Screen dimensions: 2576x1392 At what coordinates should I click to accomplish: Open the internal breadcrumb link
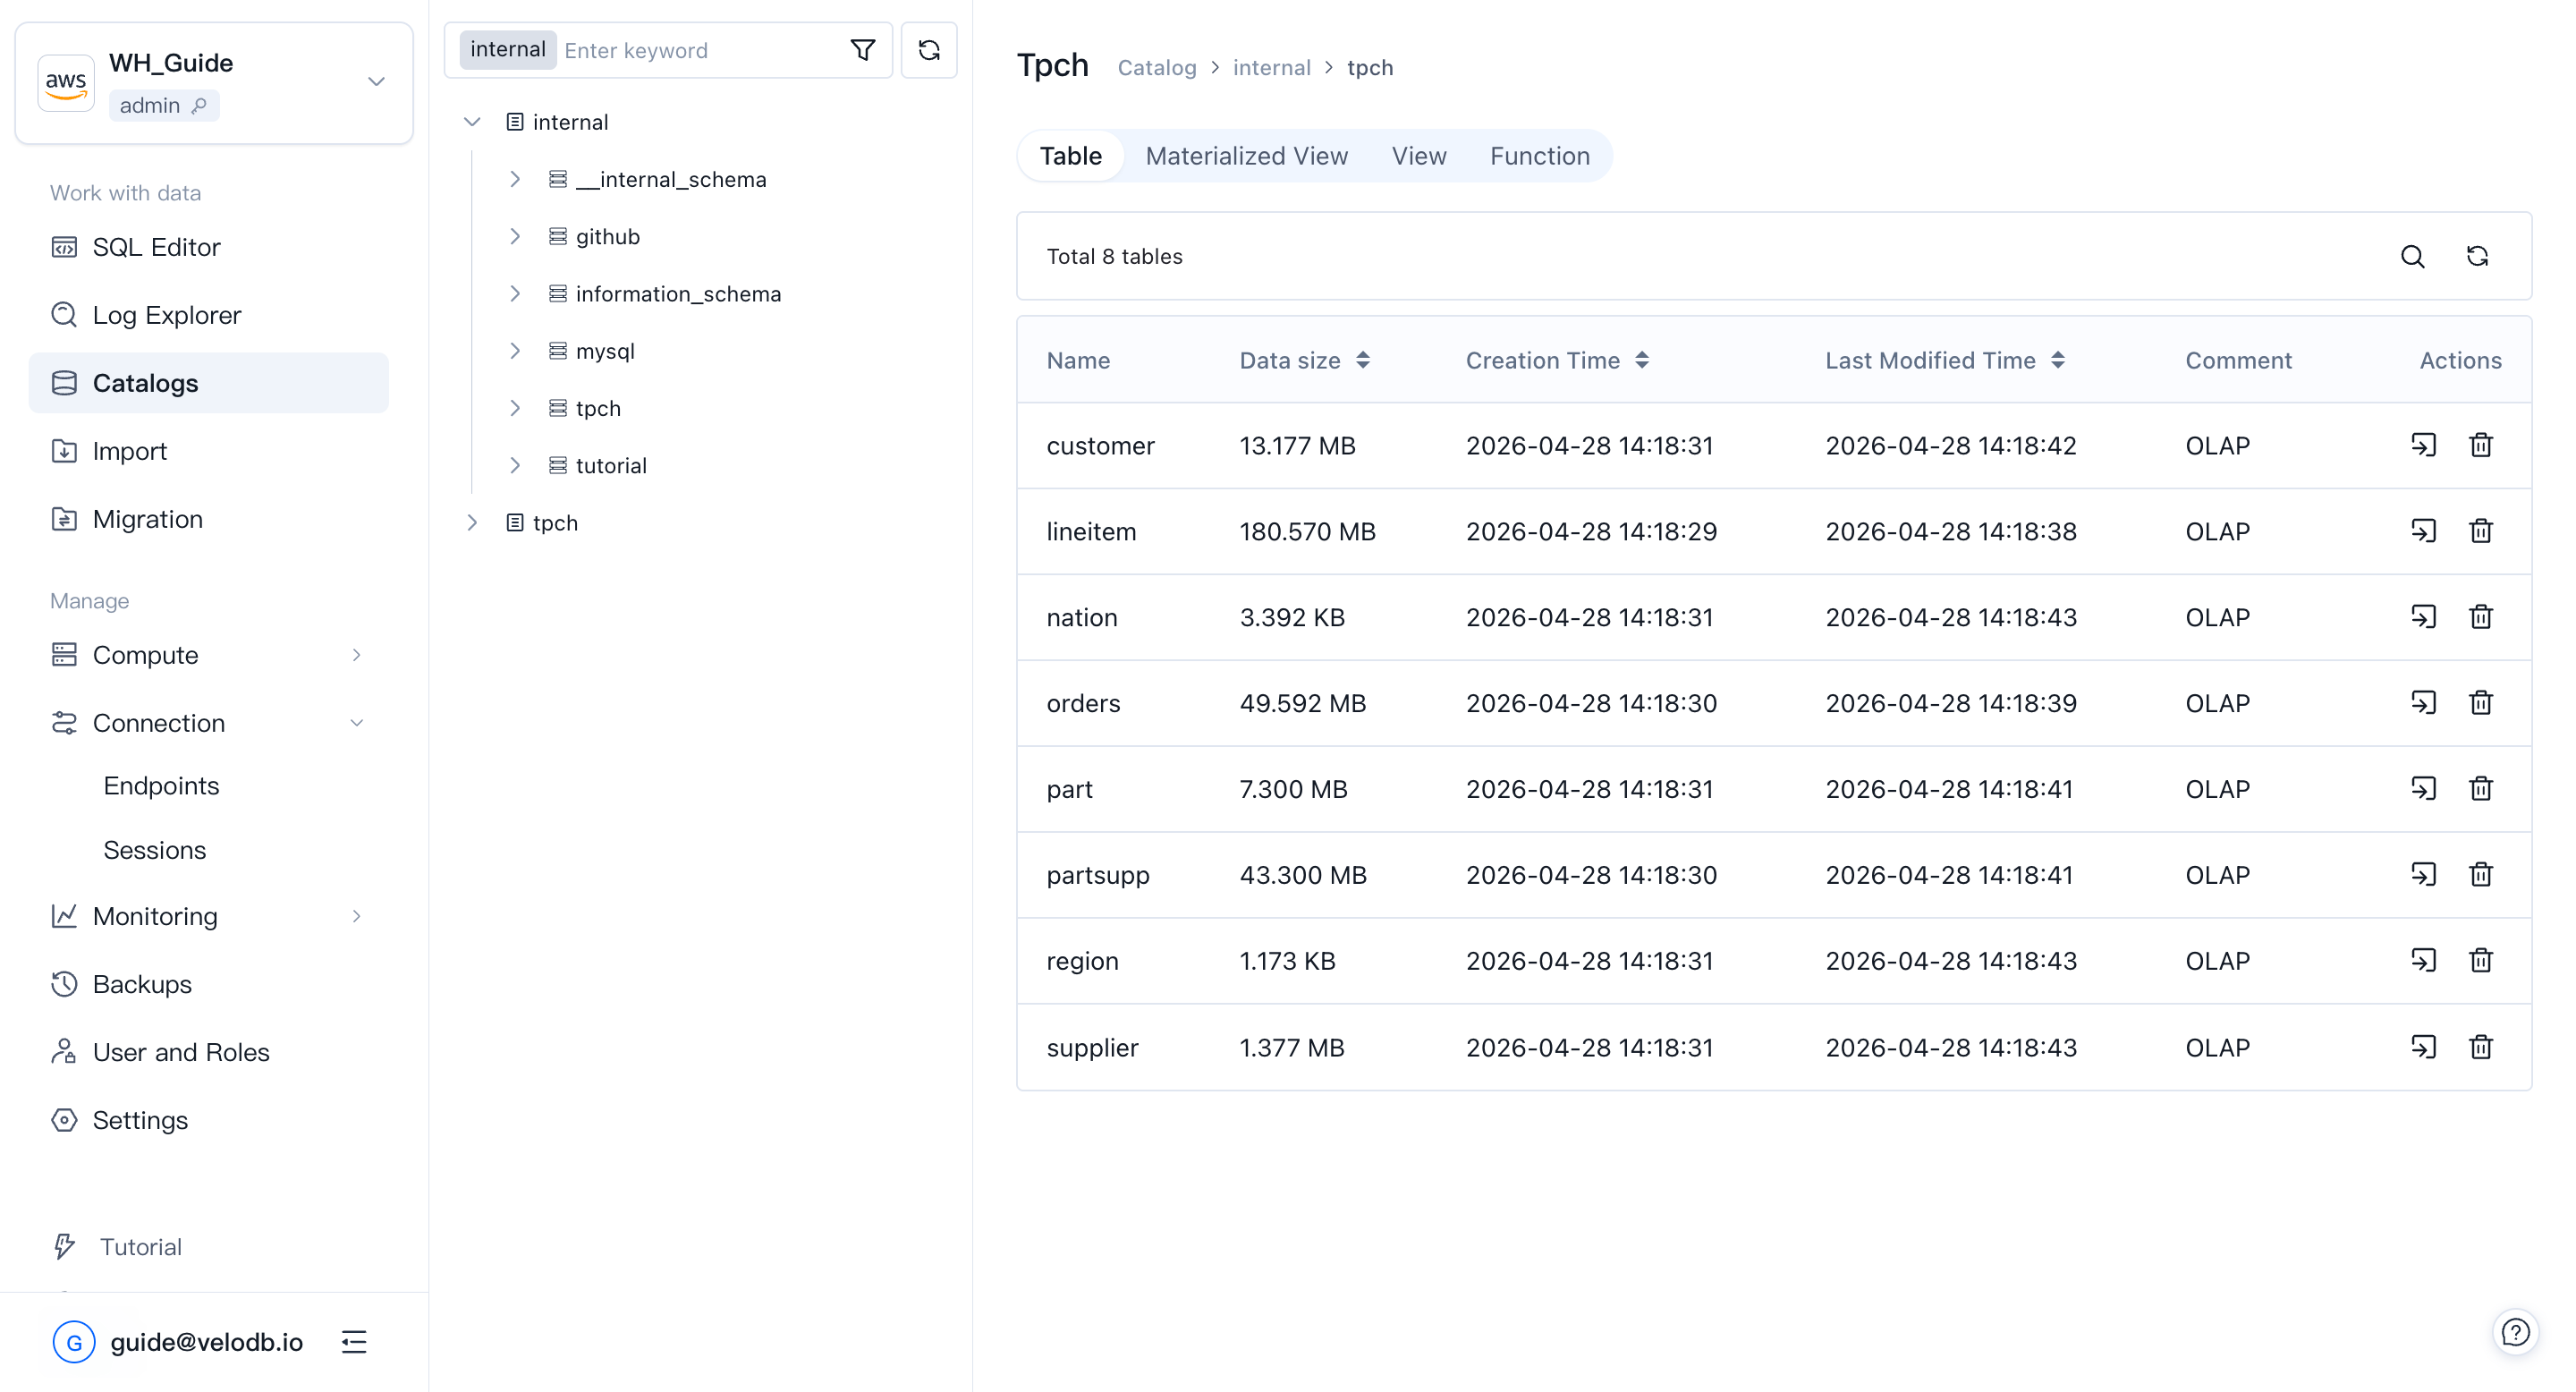click(1271, 67)
